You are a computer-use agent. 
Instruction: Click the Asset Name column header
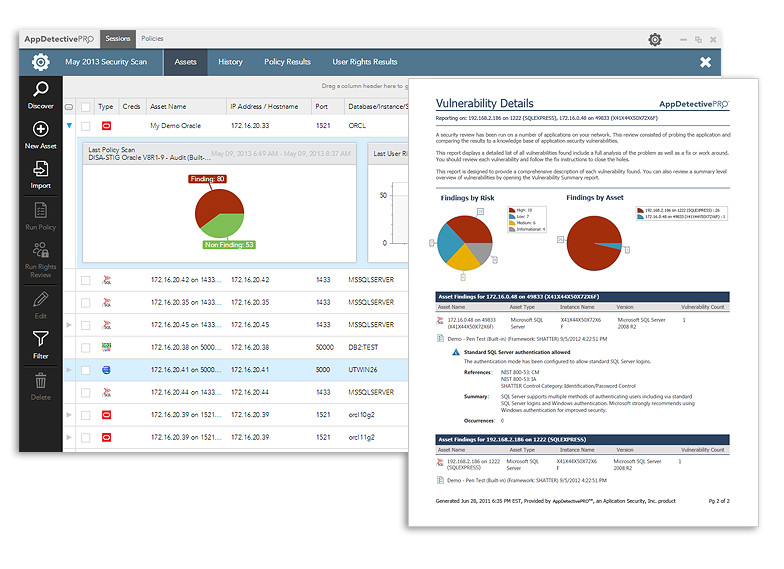coord(168,106)
